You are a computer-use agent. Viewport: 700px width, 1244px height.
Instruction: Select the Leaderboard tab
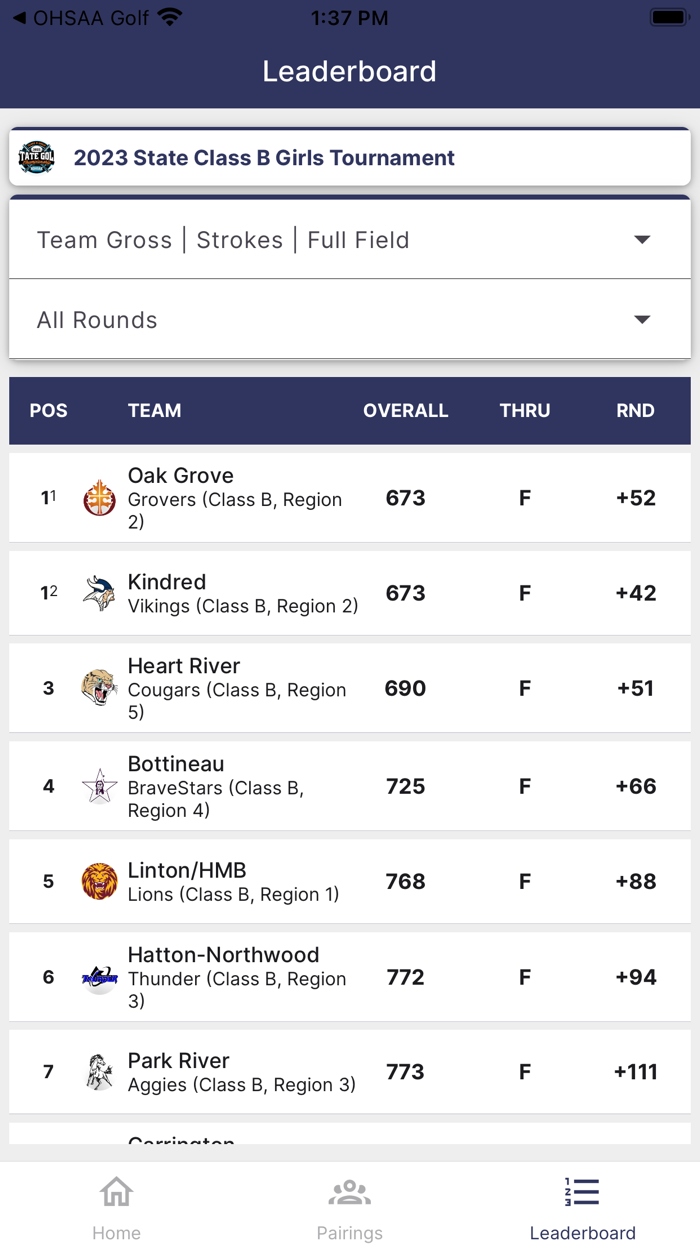coord(582,1202)
